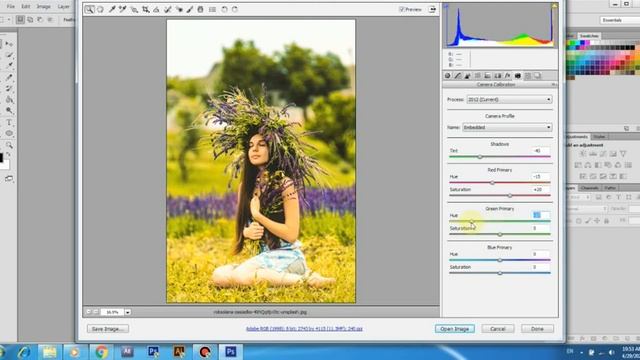Viewport: 640px width, 360px height.
Task: Open the Tone Curve panel icon
Action: (x=458, y=76)
